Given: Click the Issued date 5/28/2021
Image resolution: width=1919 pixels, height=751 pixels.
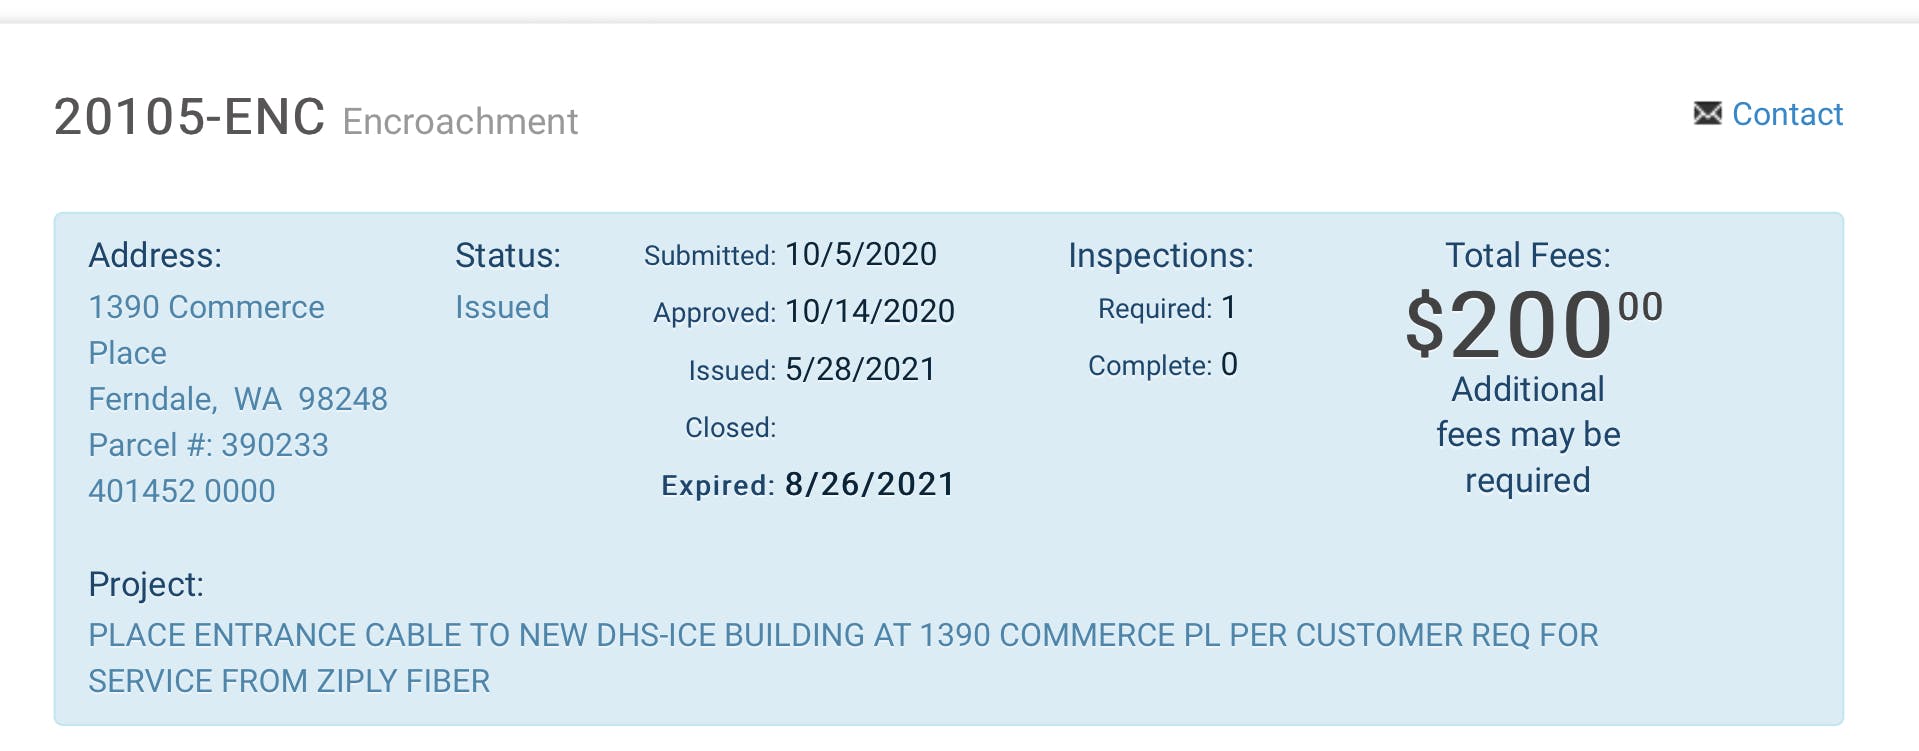Looking at the screenshot, I should pyautogui.click(x=860, y=369).
